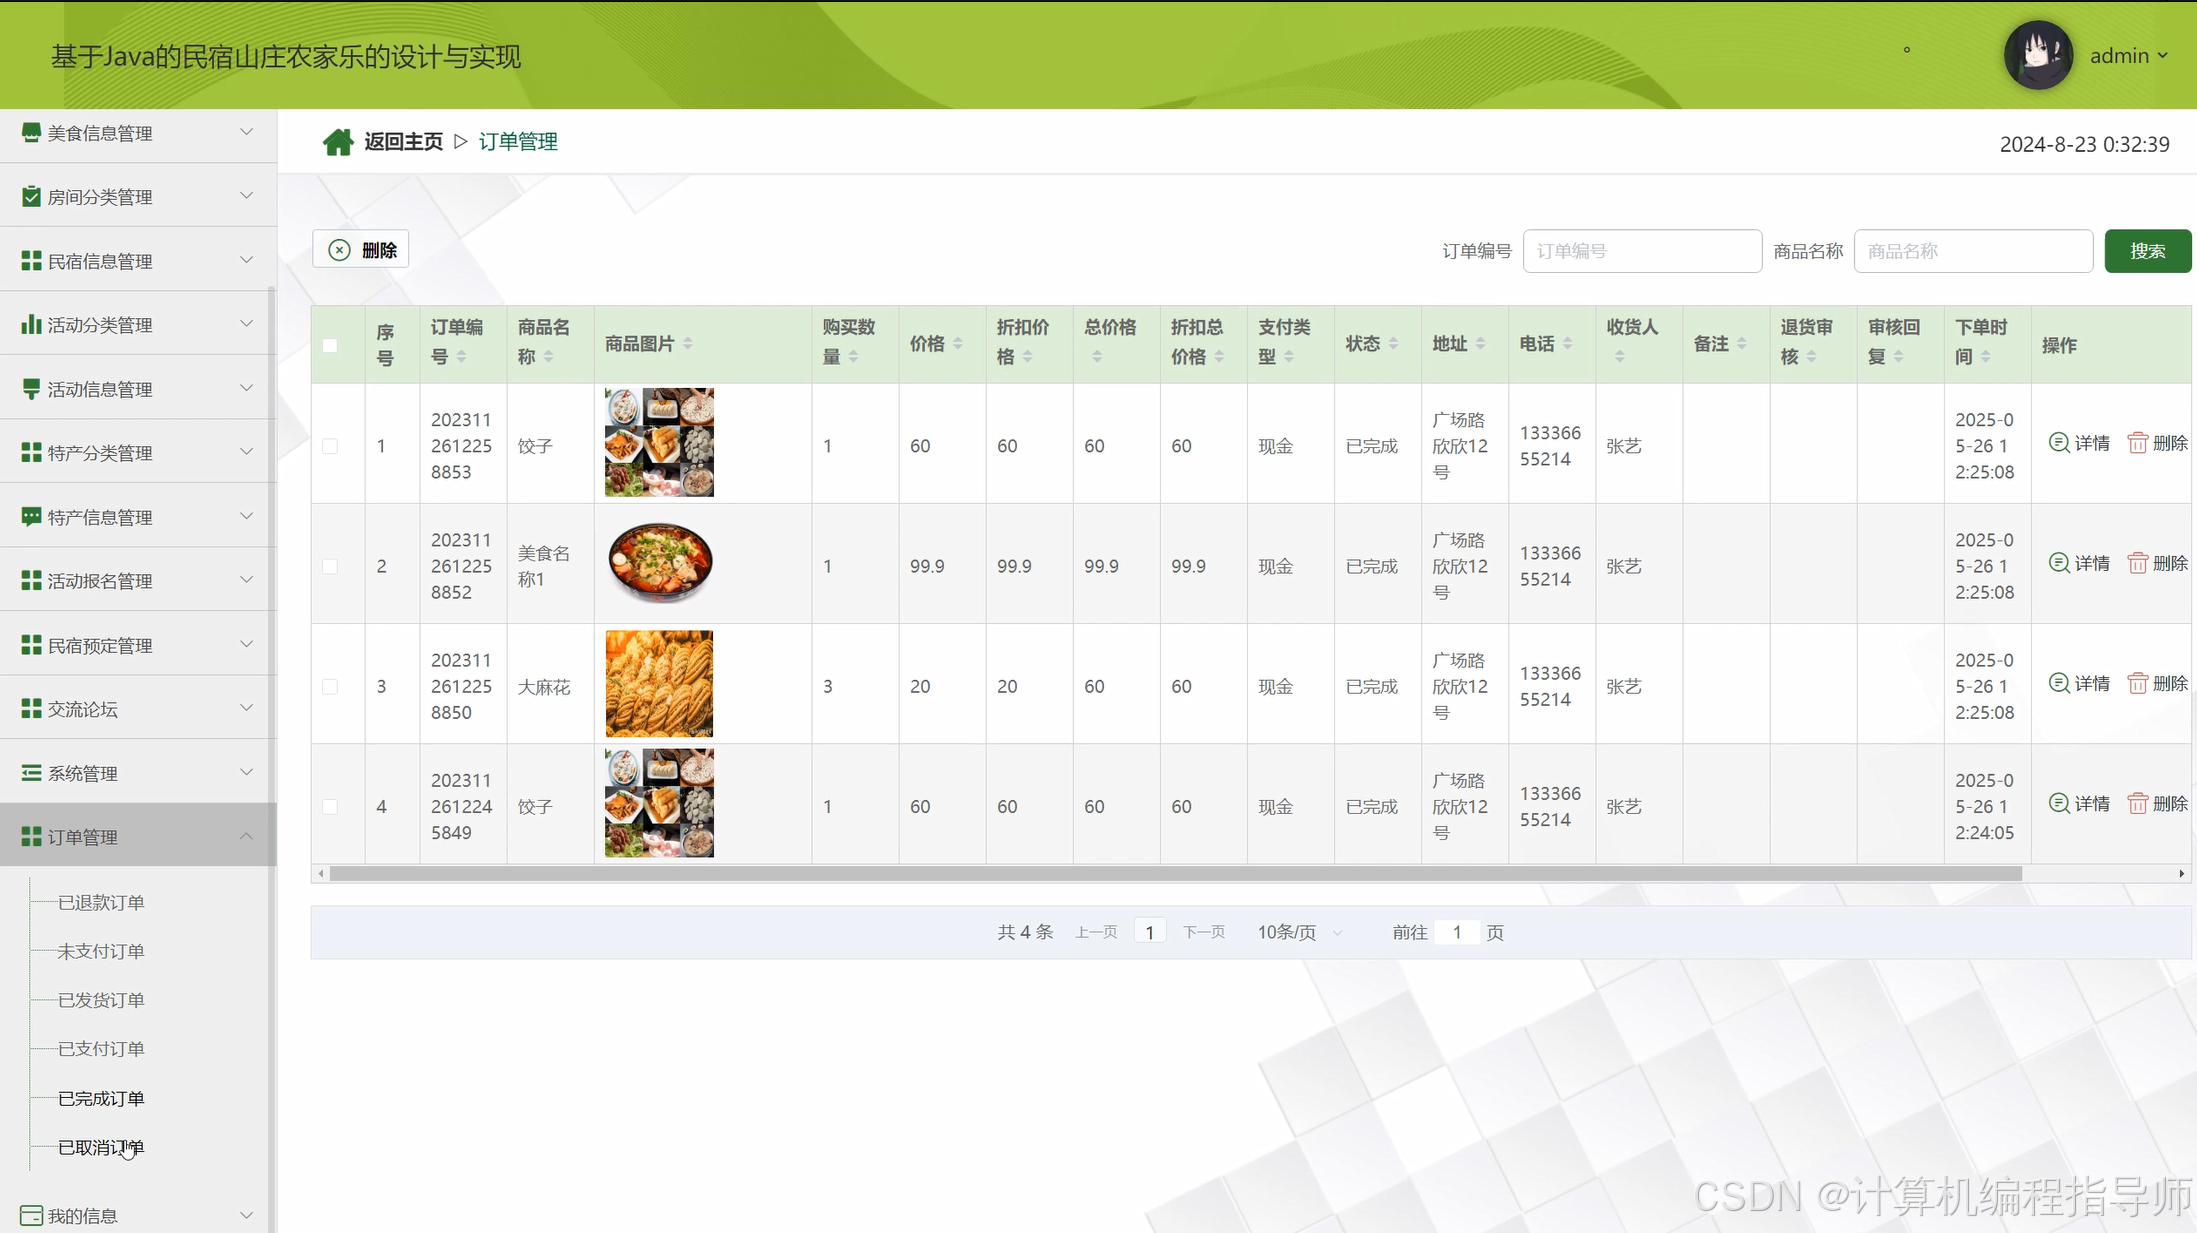This screenshot has width=2197, height=1233.
Task: Click the home icon beside 返回主页
Action: pos(338,142)
